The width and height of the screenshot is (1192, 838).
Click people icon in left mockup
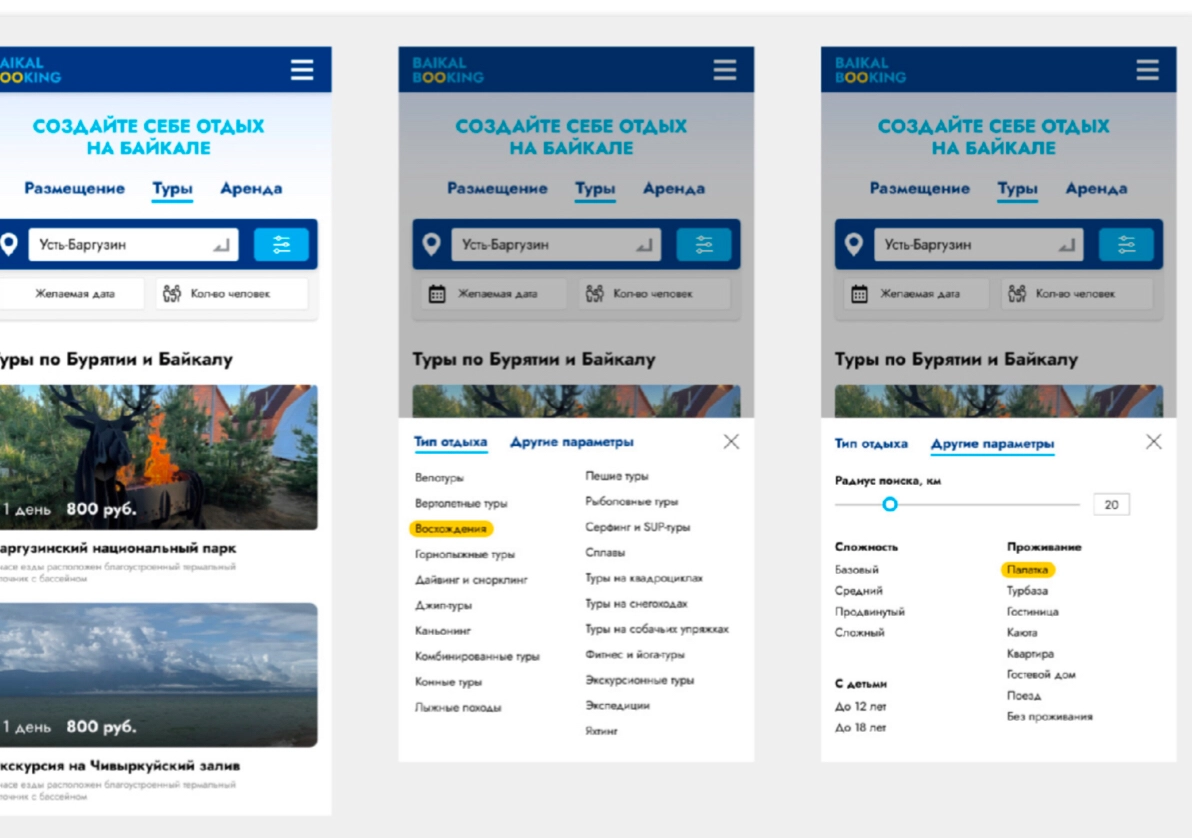tap(172, 294)
